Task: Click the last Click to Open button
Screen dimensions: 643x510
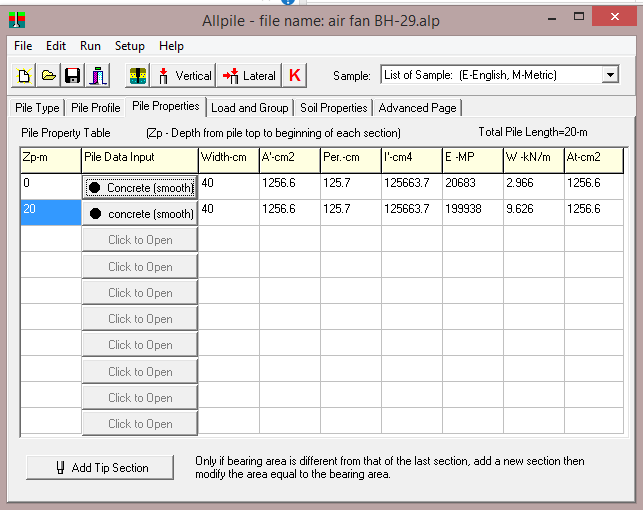Action: click(x=140, y=423)
